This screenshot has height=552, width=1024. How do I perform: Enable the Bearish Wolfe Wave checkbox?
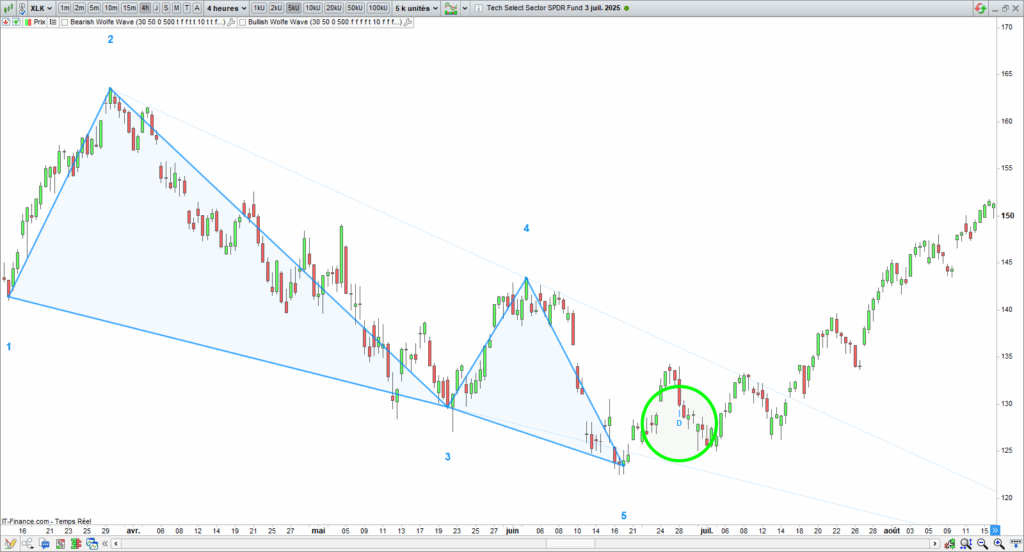pos(65,21)
